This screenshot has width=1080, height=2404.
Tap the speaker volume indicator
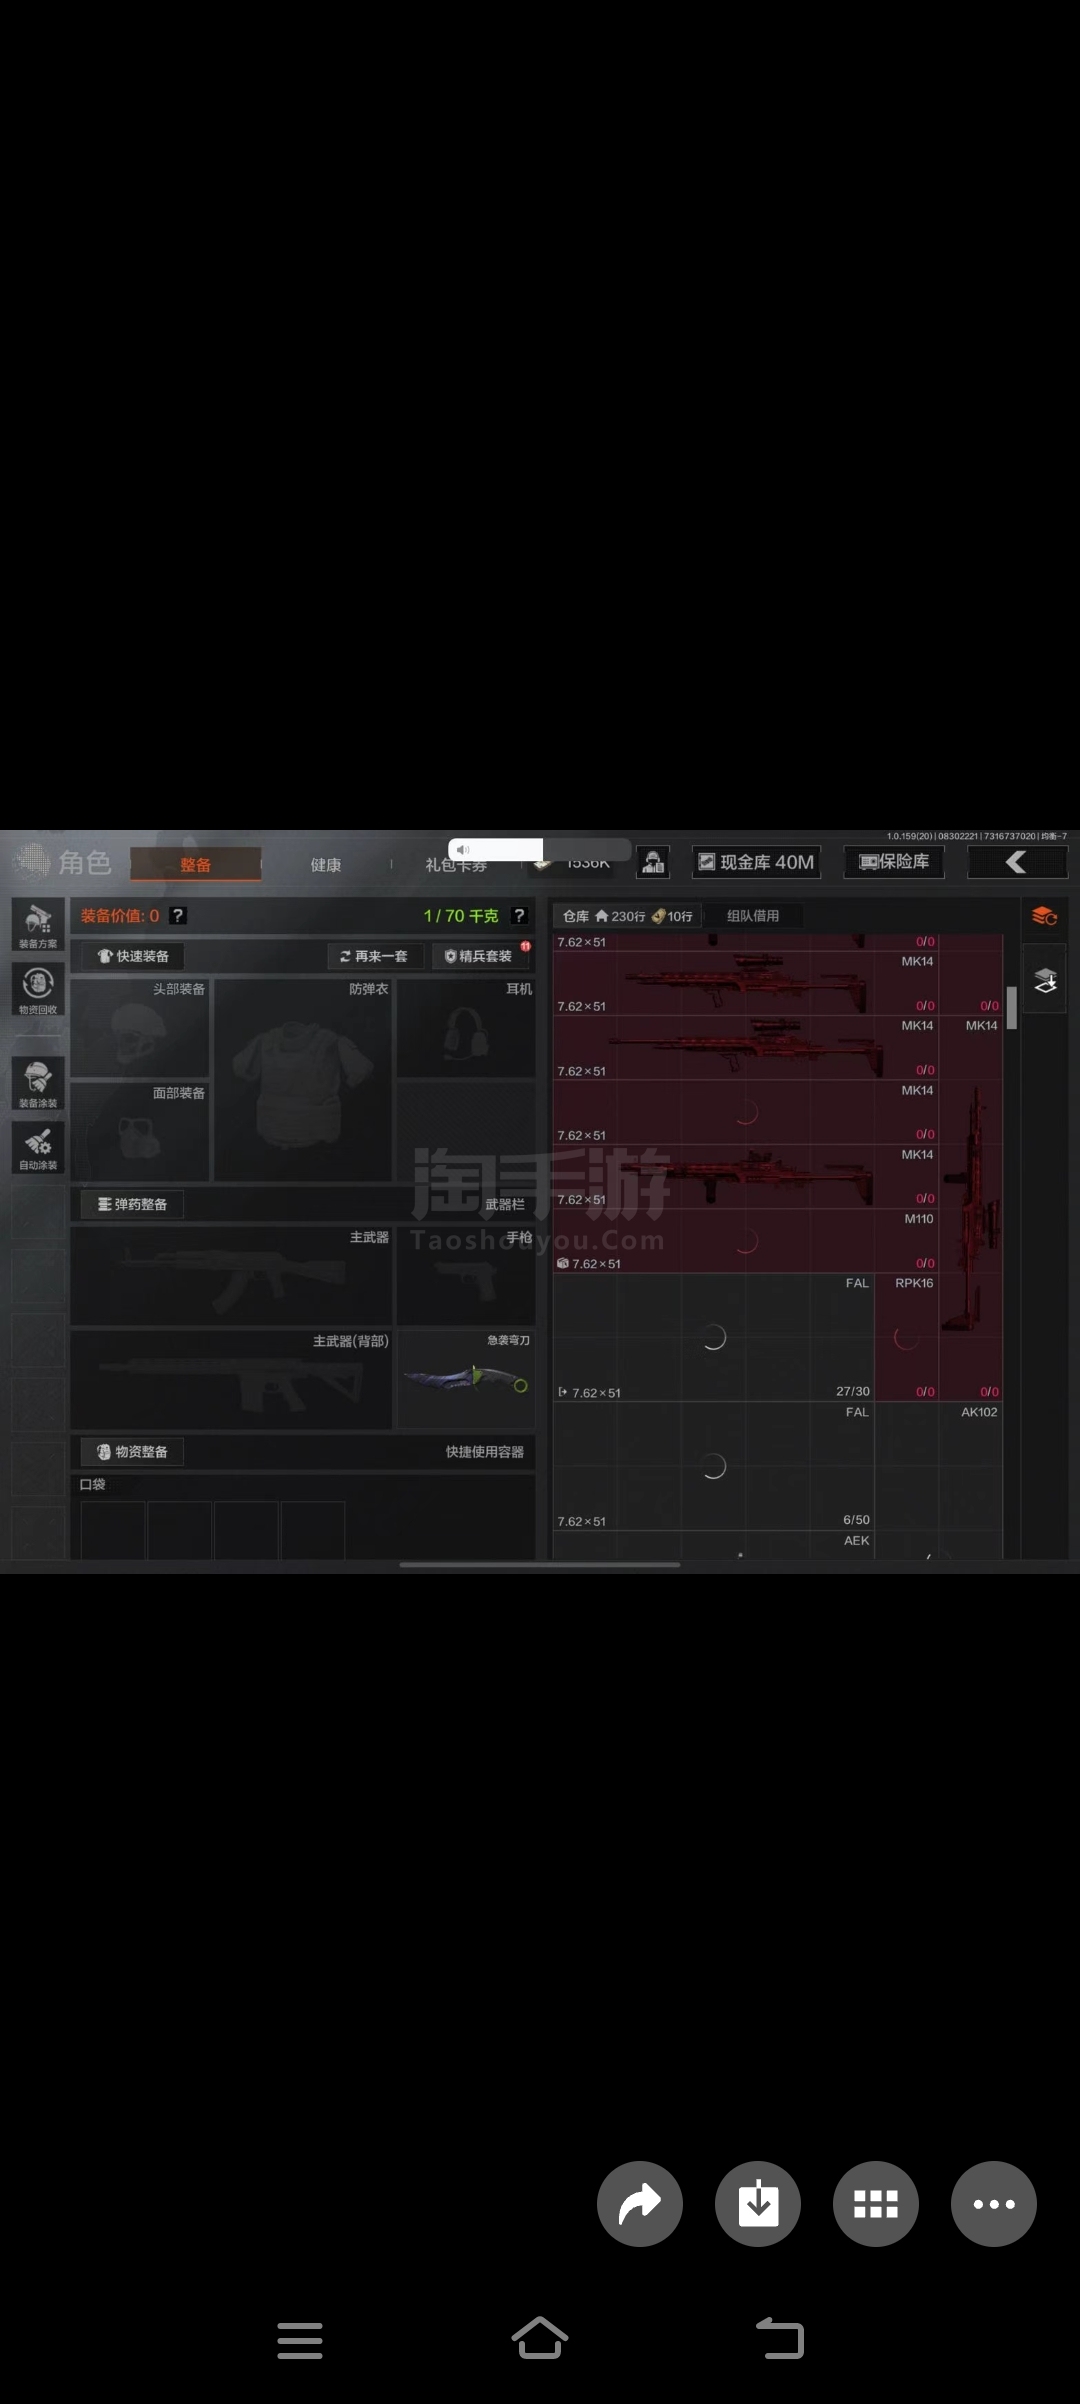[463, 850]
